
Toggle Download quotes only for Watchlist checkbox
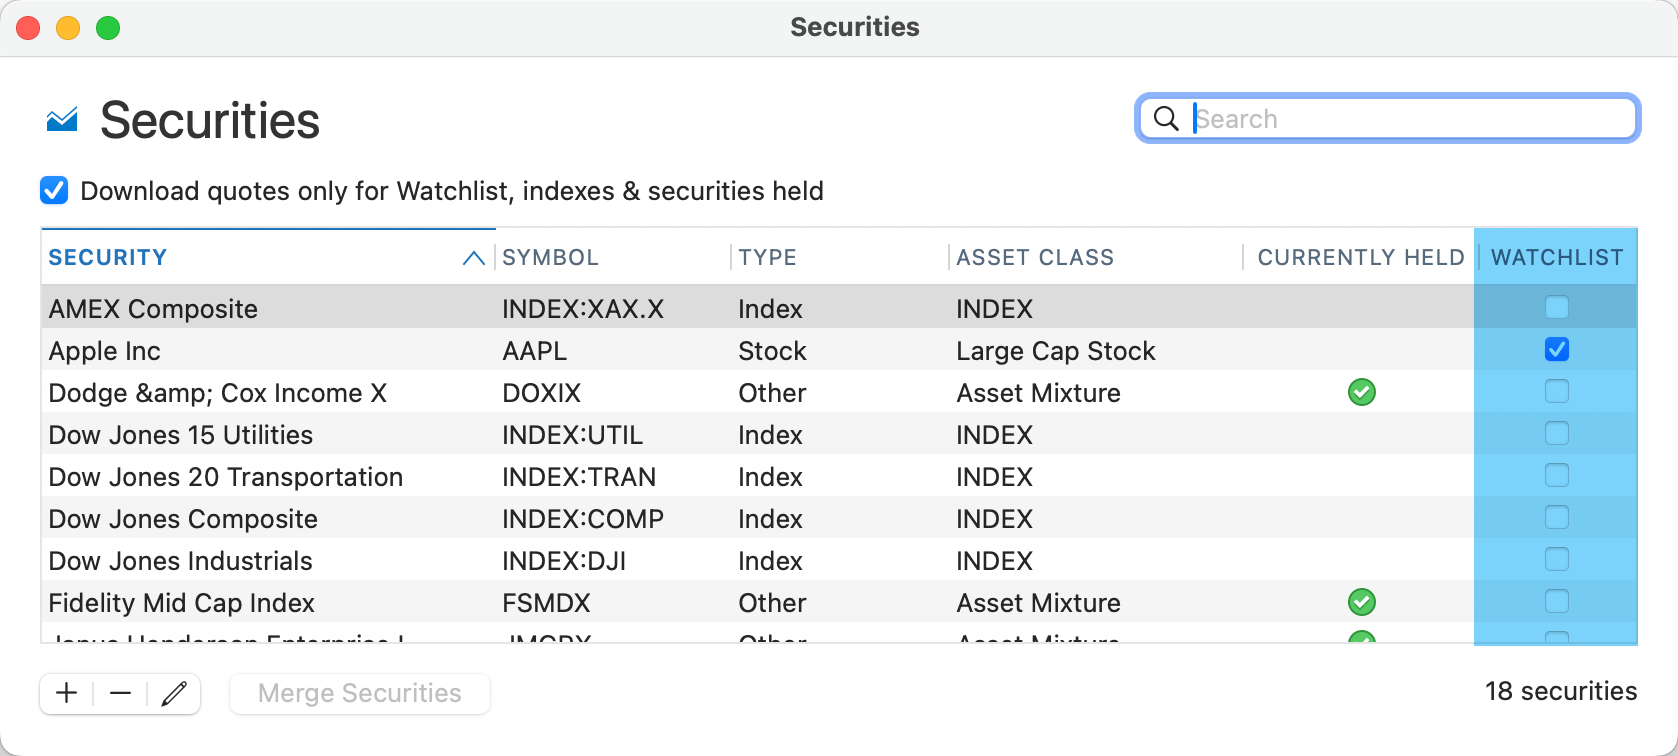[54, 191]
